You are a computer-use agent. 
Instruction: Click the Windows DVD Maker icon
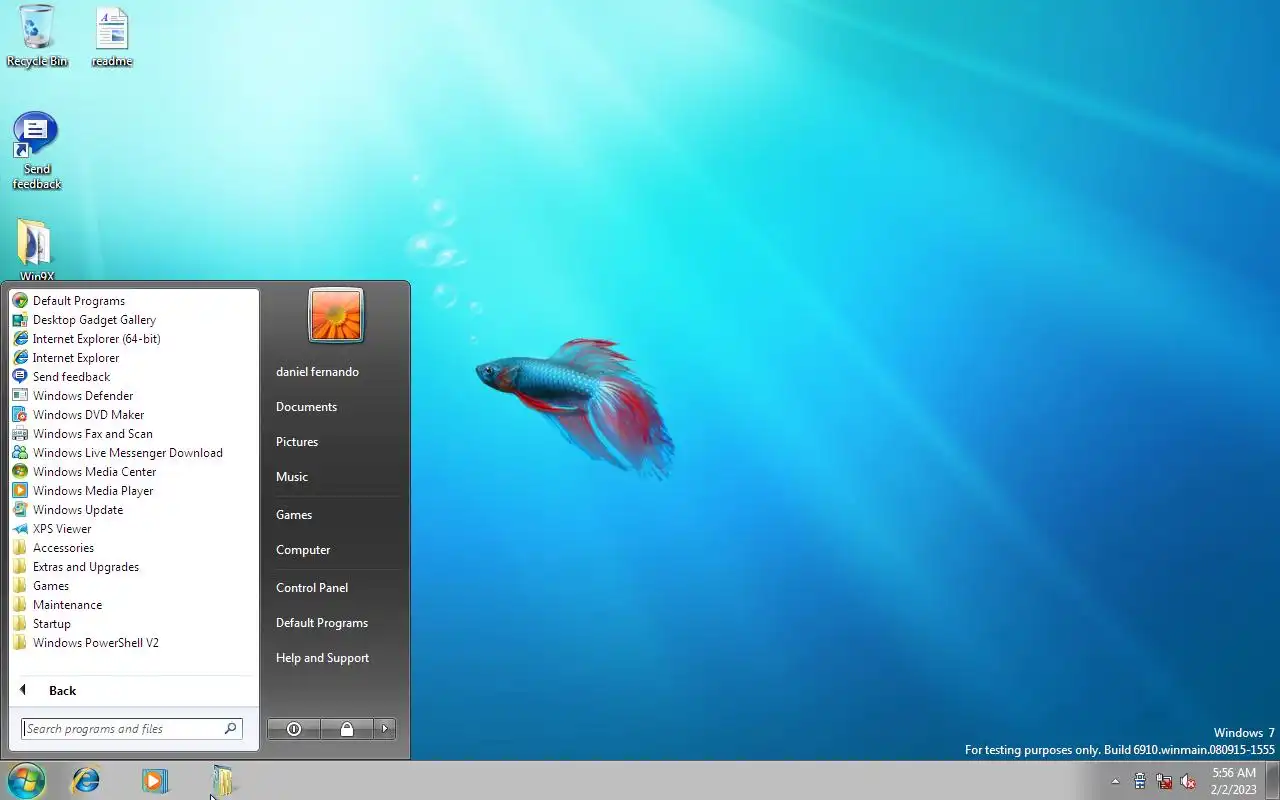[20, 415]
